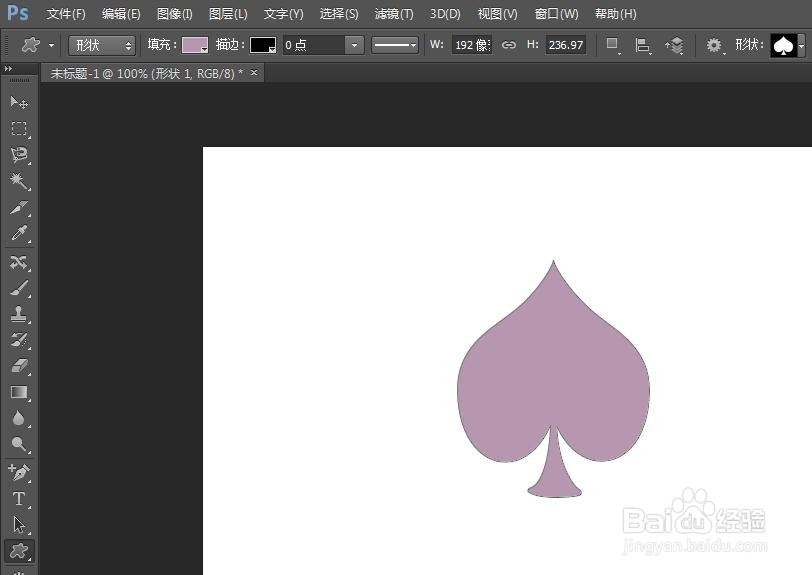Open the 图像(I) menu
The image size is (812, 575).
click(x=175, y=14)
